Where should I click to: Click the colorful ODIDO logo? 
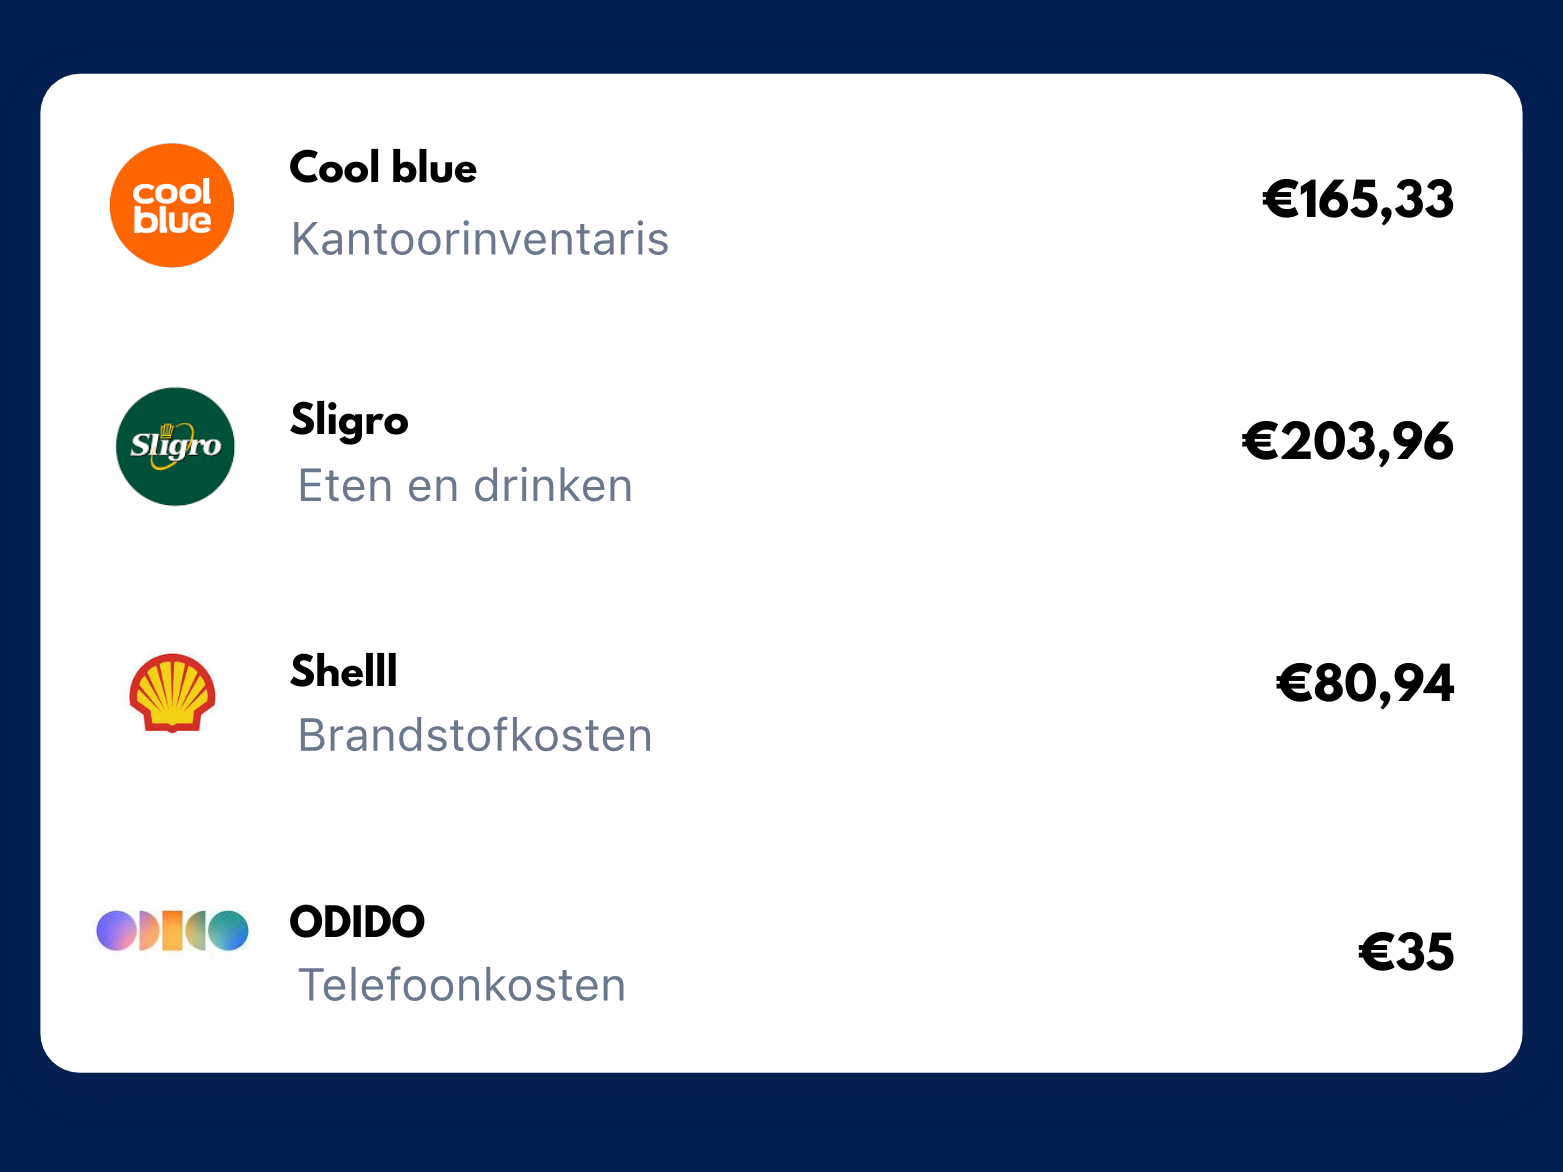point(172,930)
